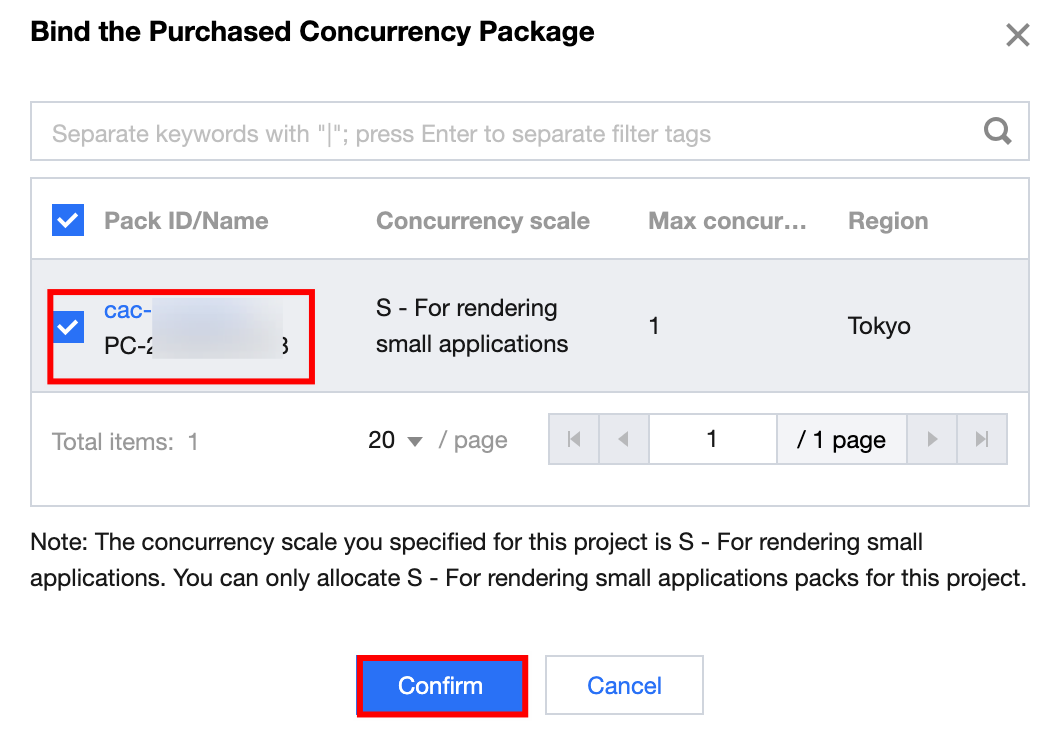
Task: Focus the keyword filter search field
Action: [x=500, y=133]
